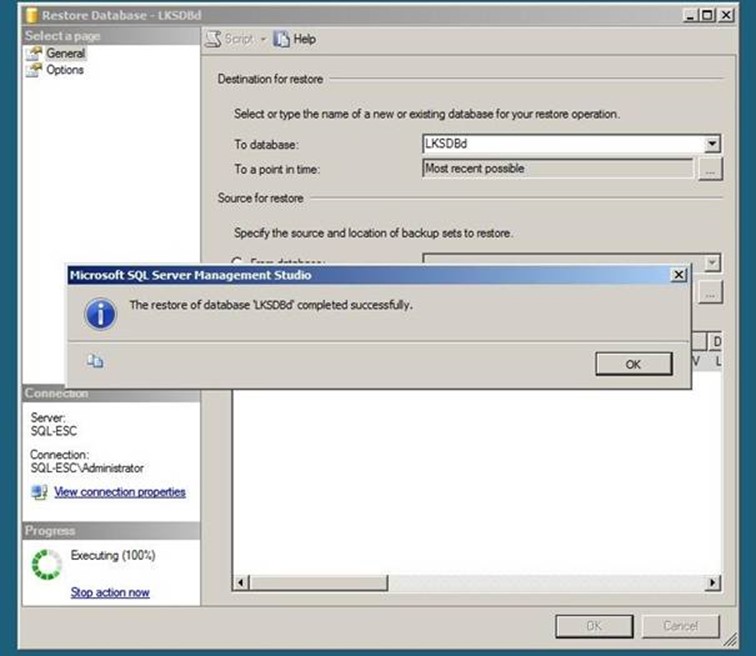756x656 pixels.
Task: Expand the To database dropdown
Action: tap(713, 143)
